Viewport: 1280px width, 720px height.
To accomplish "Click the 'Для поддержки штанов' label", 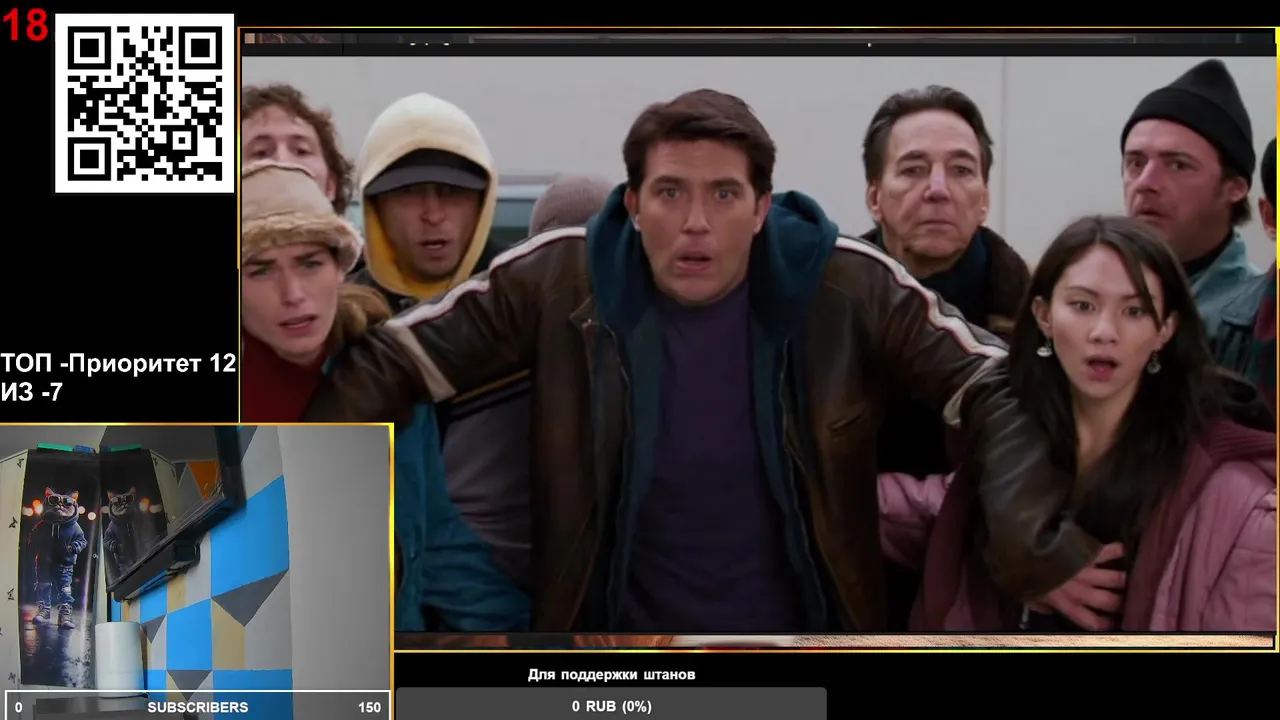I will coord(611,675).
